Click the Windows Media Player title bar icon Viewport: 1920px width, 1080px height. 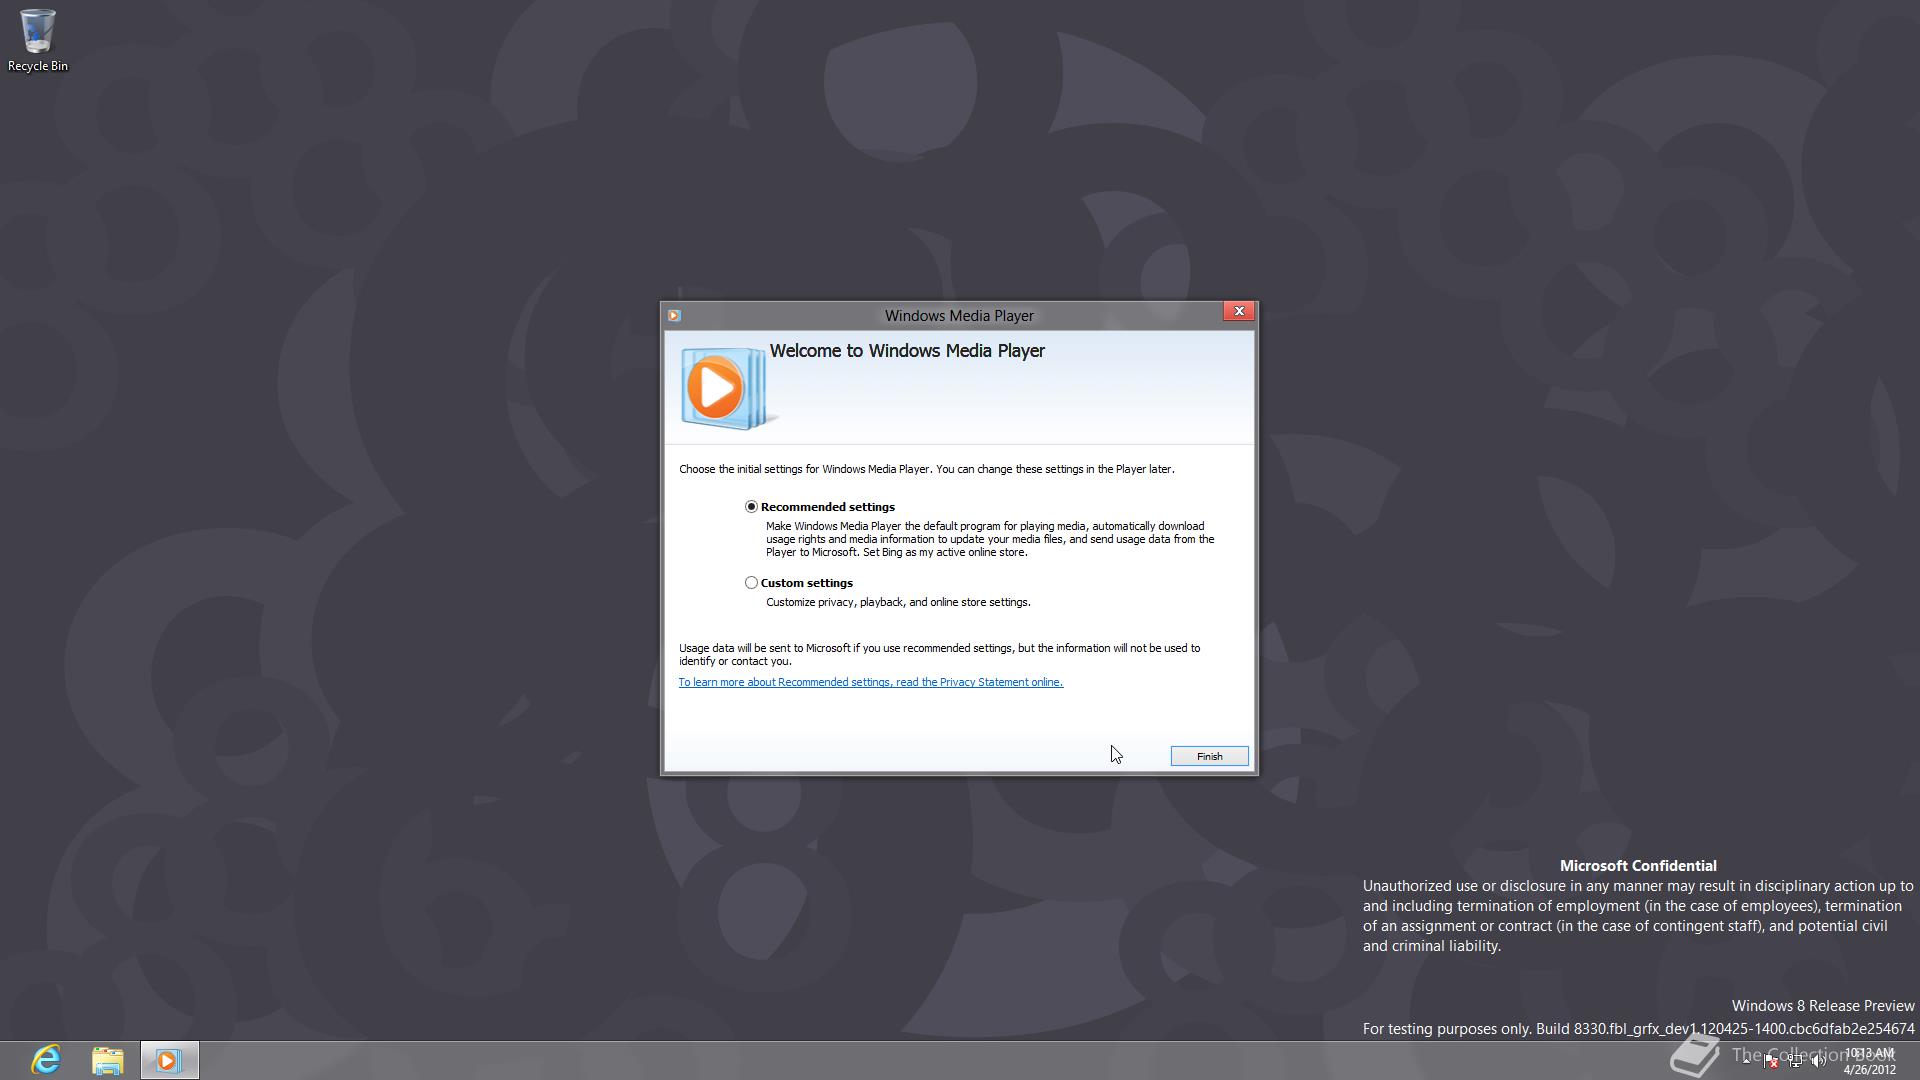[x=674, y=316]
